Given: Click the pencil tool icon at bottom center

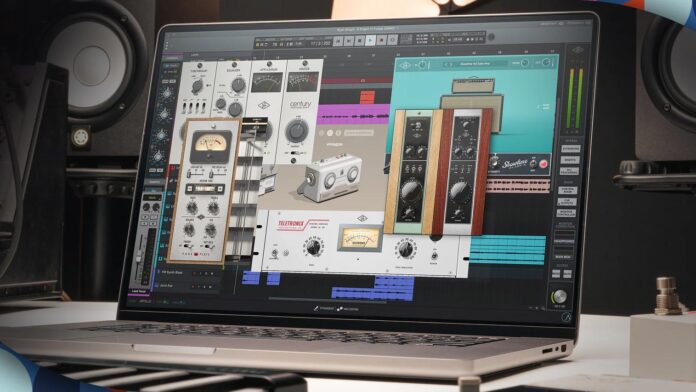Looking at the screenshot, I should [316, 308].
